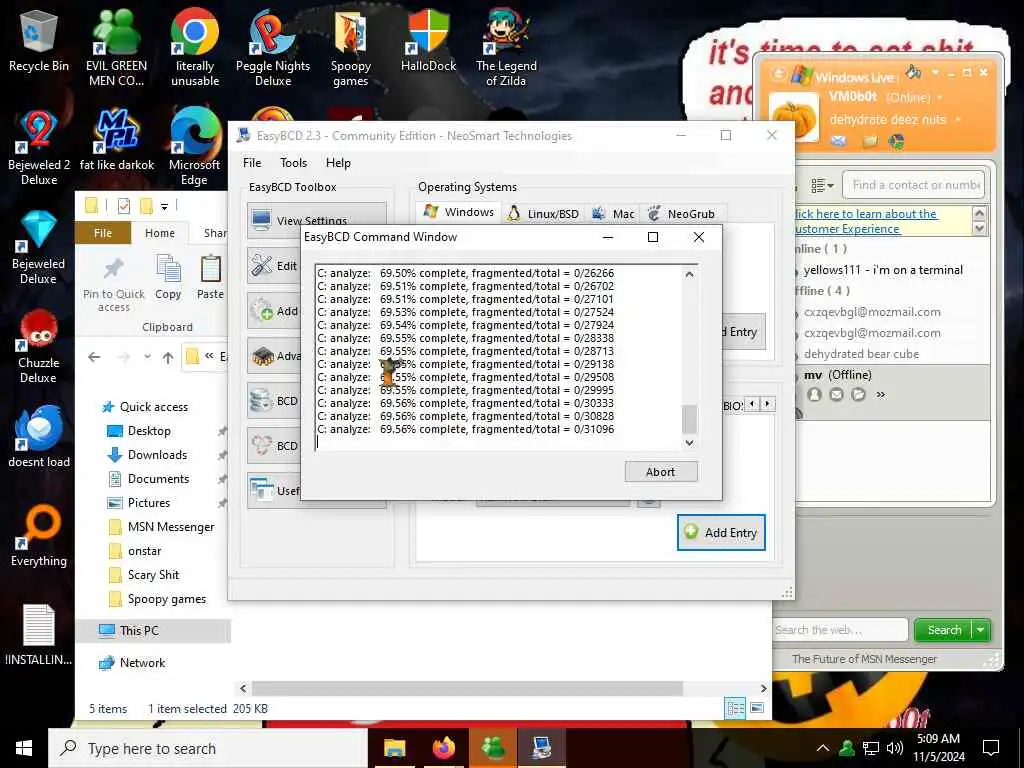
Task: Click the tab scroll right arrow near BIO
Action: tap(767, 404)
